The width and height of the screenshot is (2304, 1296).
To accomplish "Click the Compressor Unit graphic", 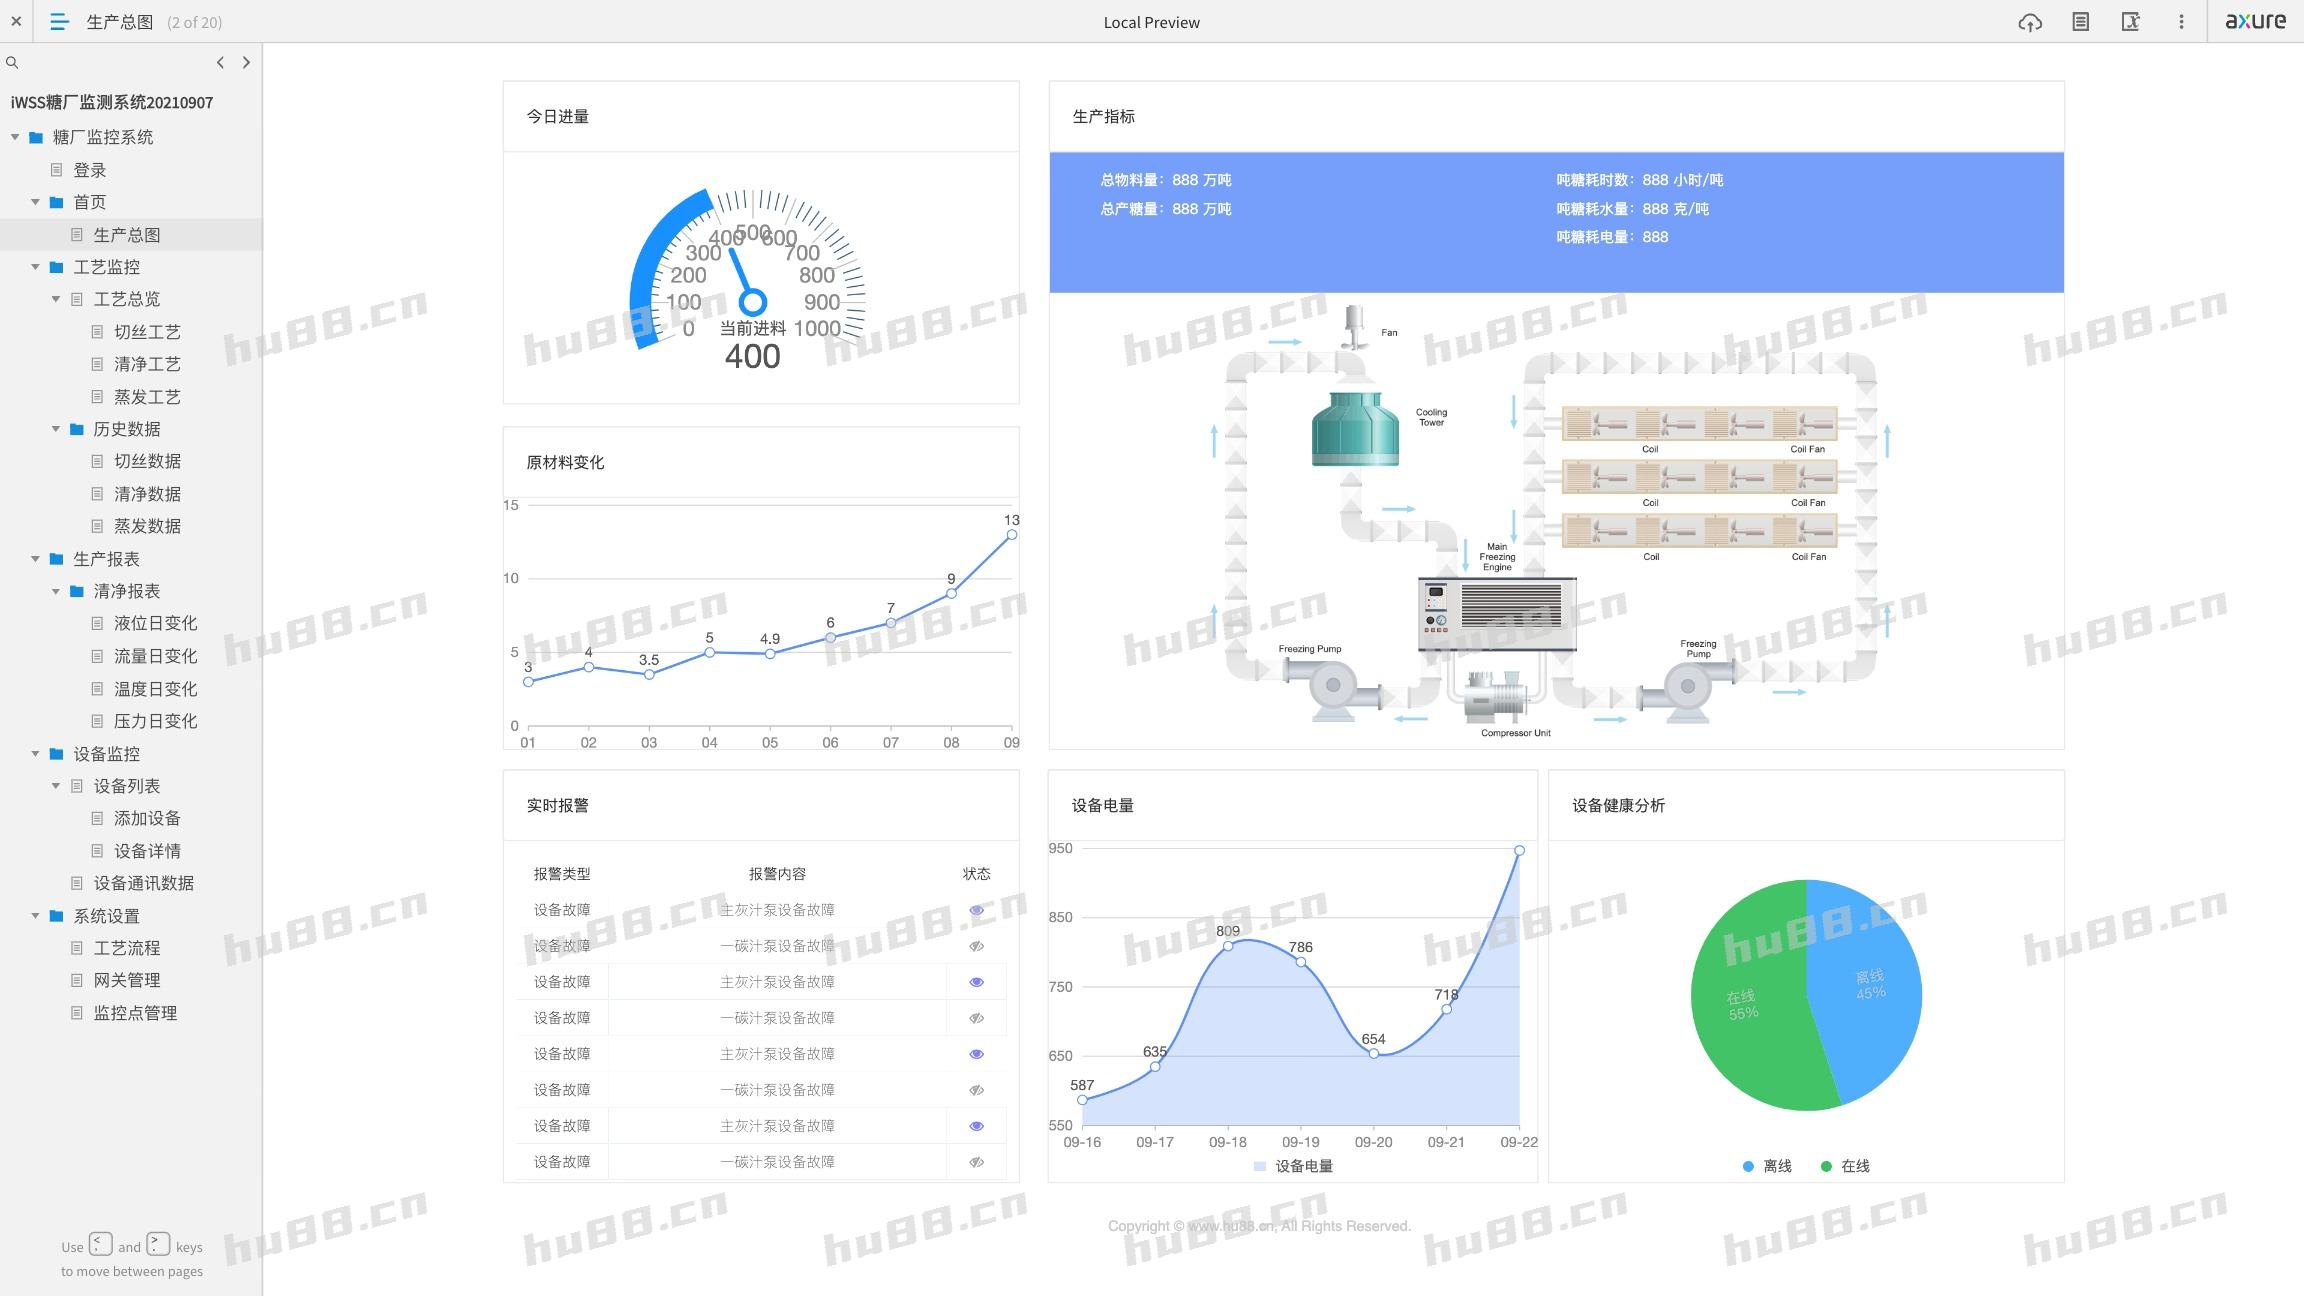I will (x=1496, y=696).
